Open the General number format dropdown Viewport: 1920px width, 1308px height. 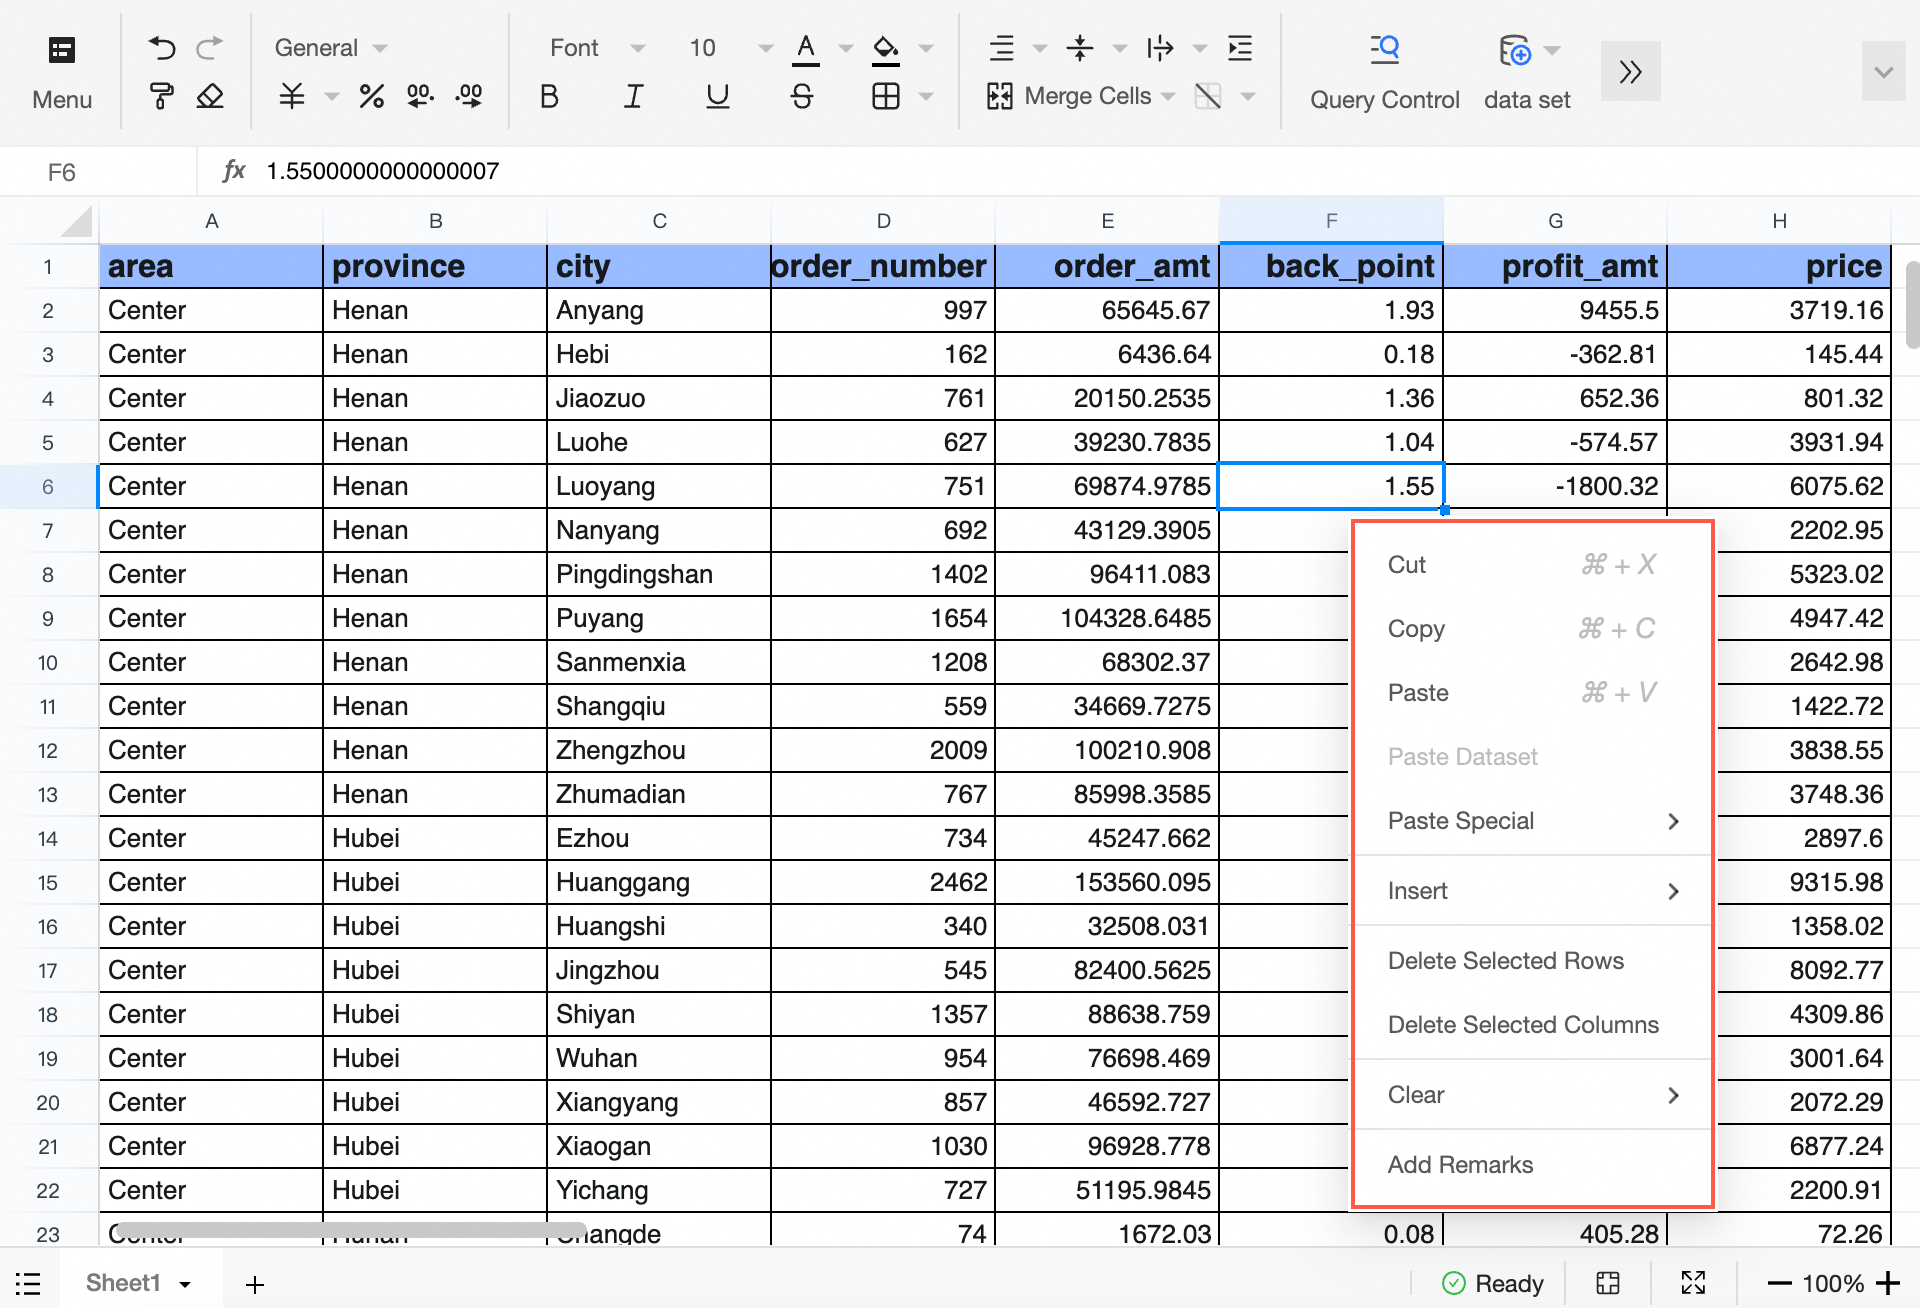(331, 48)
